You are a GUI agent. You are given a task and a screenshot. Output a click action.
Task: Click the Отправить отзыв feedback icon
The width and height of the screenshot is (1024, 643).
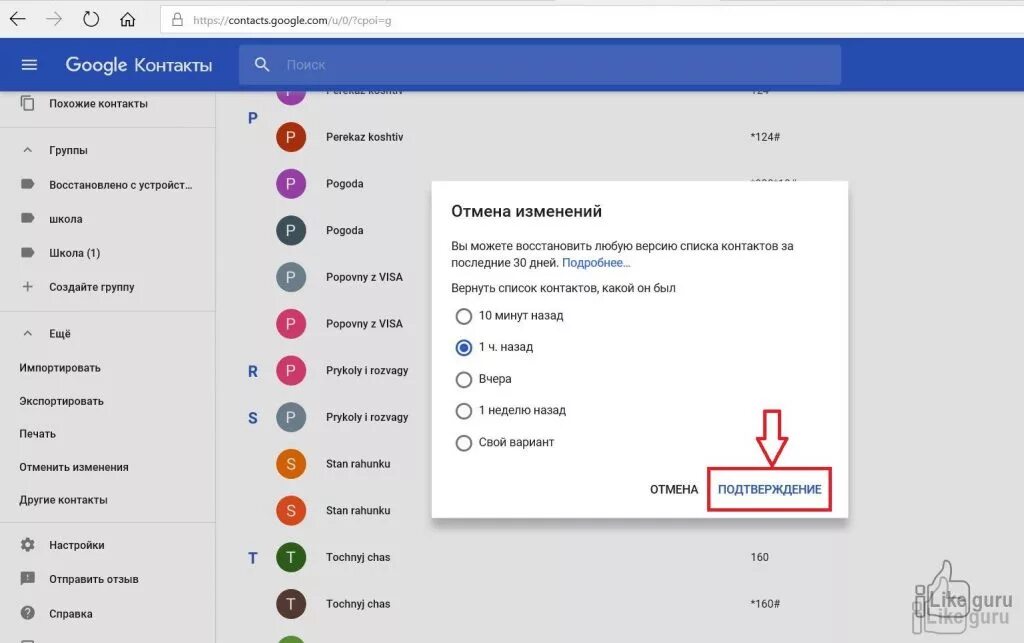tap(27, 578)
